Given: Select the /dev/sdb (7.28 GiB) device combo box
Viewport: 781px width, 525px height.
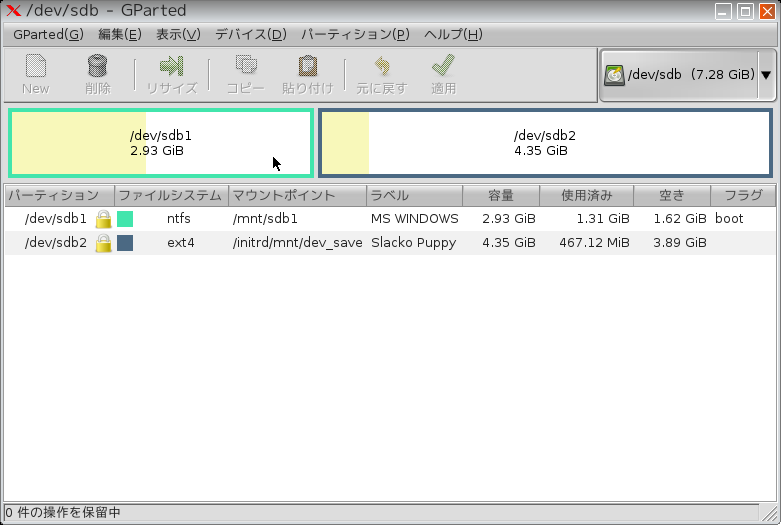Looking at the screenshot, I should pyautogui.click(x=687, y=75).
